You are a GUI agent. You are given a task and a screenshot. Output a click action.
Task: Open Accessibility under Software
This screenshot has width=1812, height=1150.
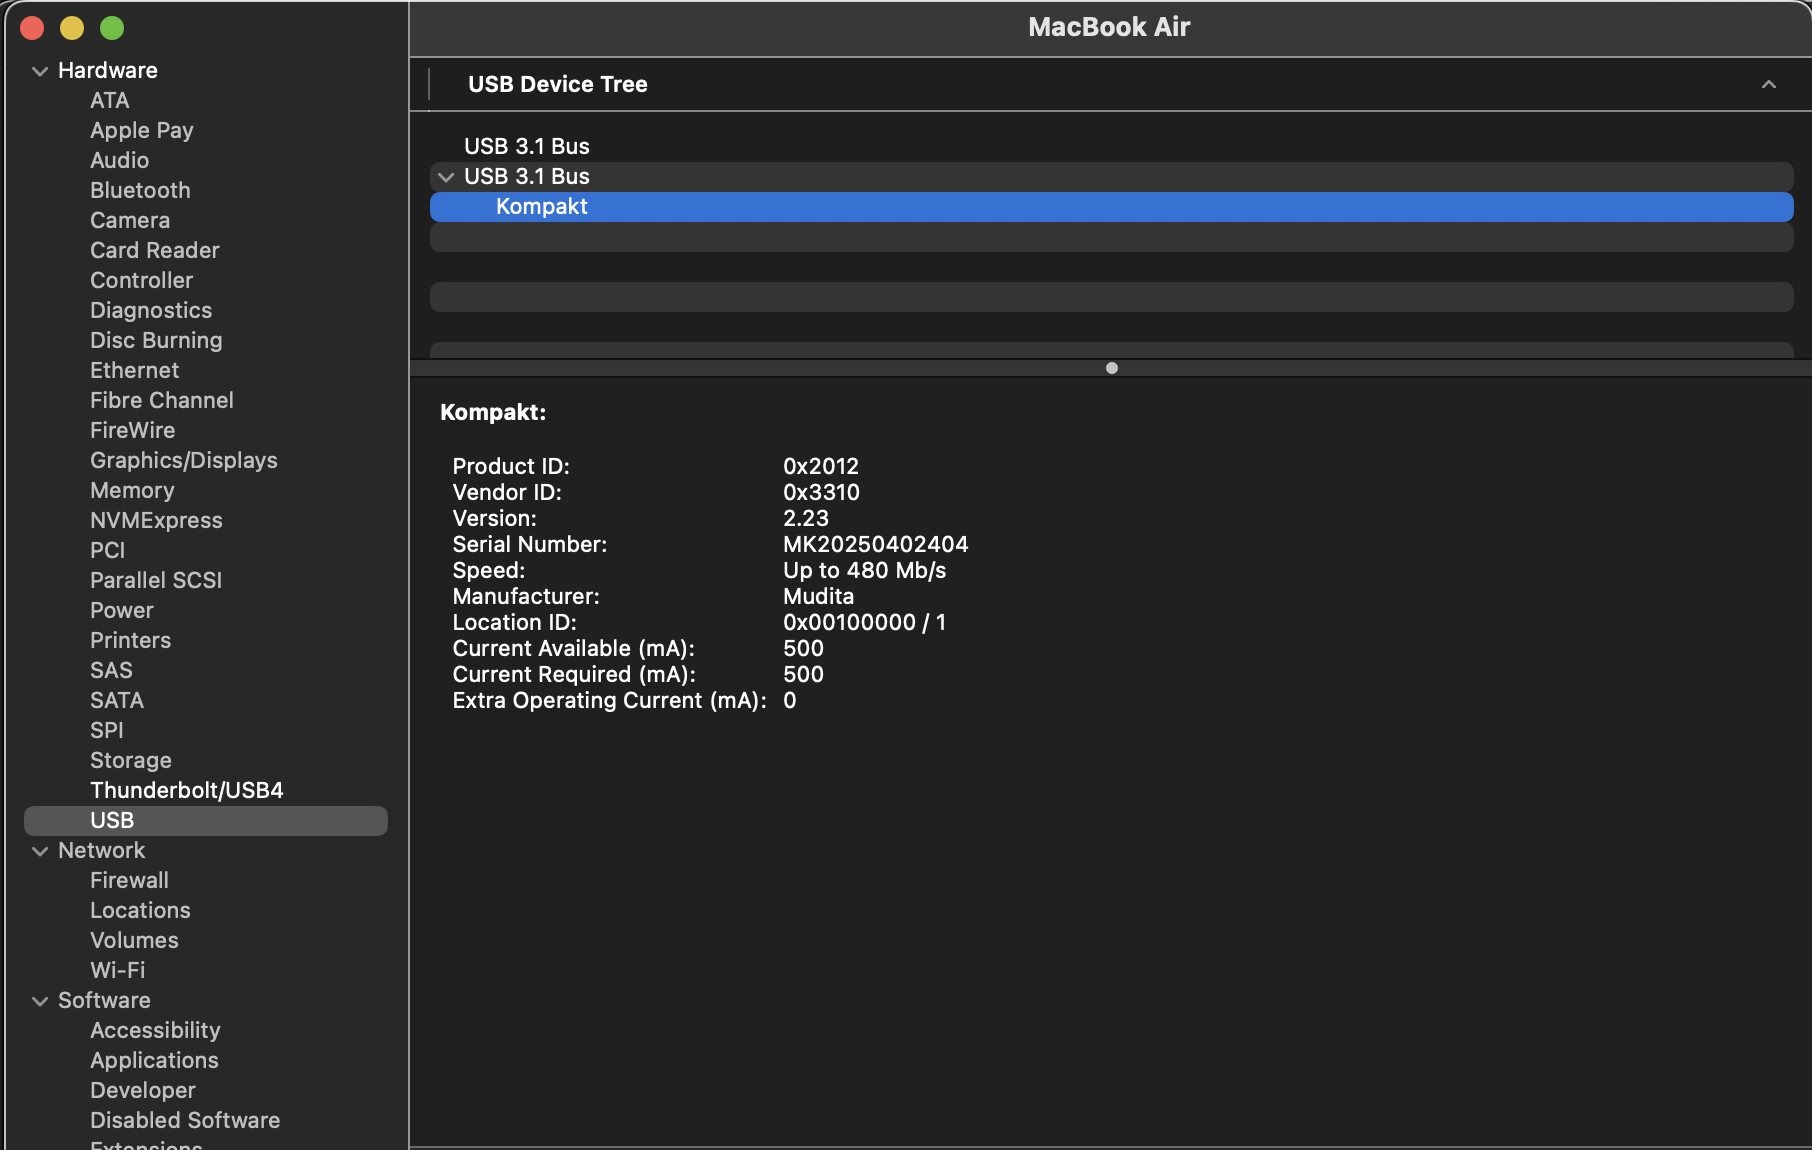(x=155, y=1030)
